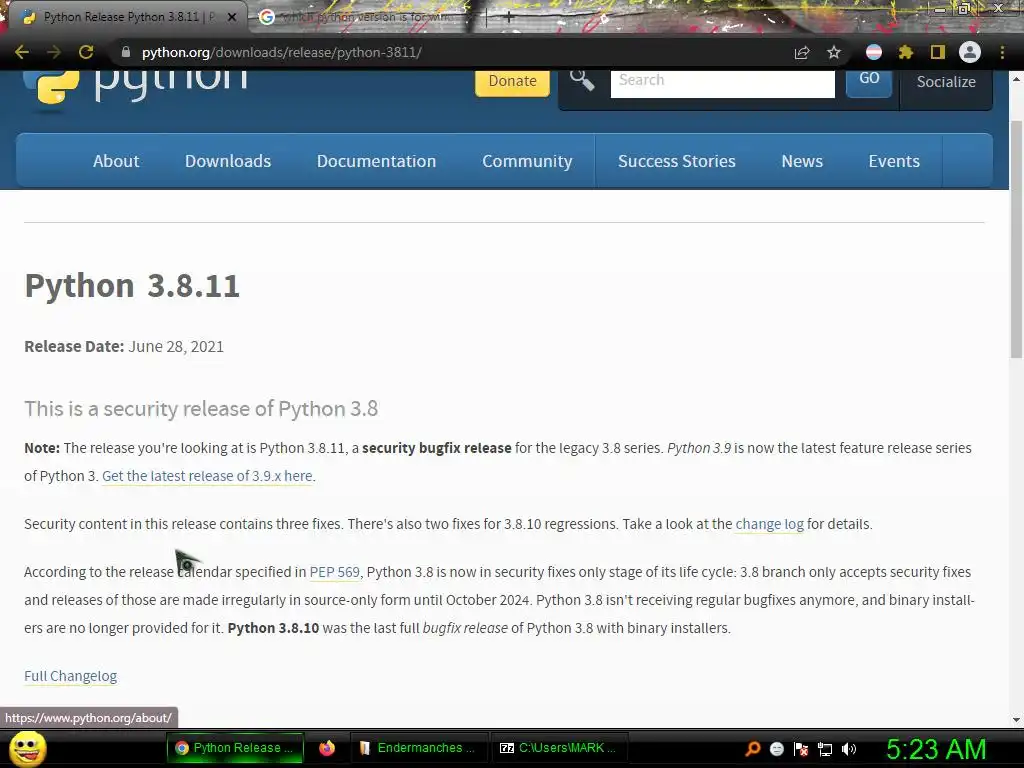
Task: Click into the site Search field
Action: (722, 82)
